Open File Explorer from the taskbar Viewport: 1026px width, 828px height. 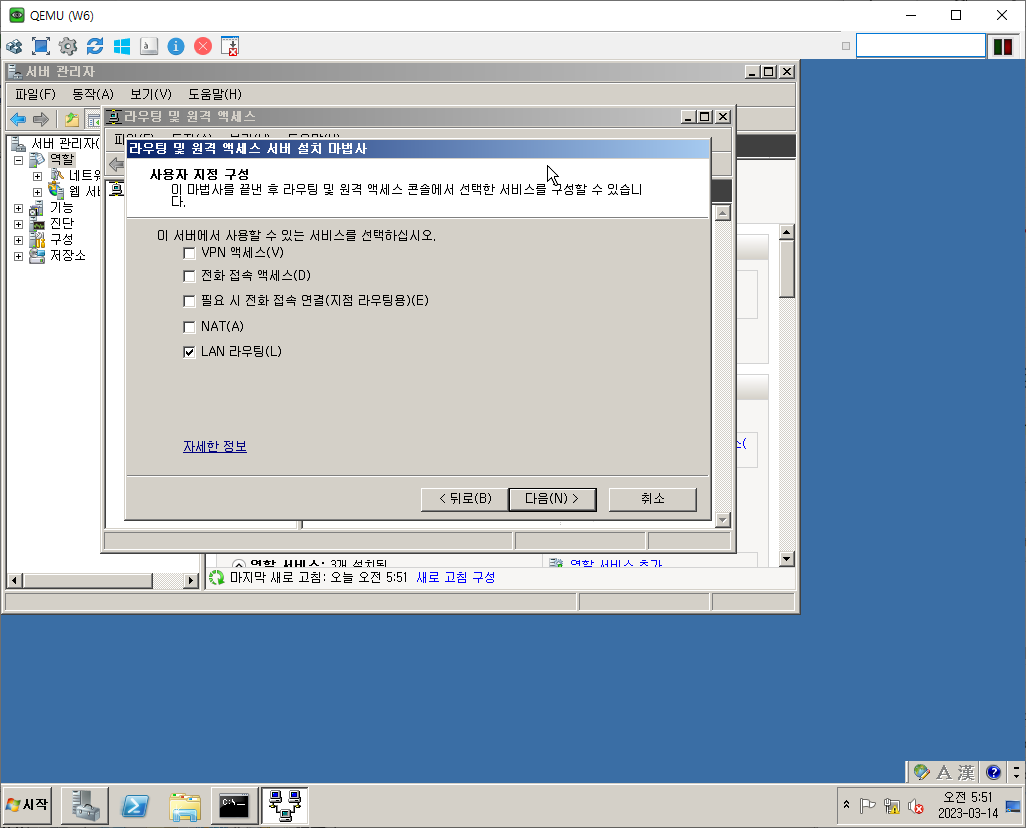click(185, 806)
